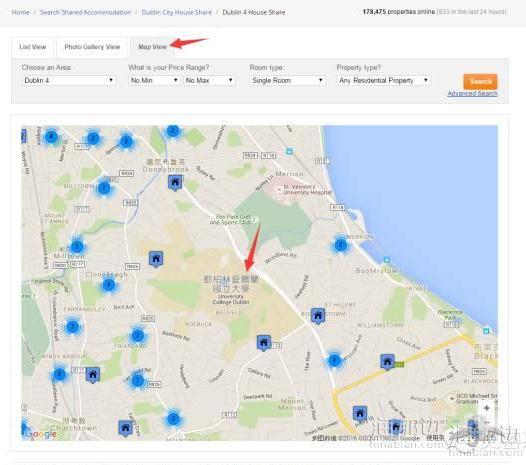This screenshot has width=526, height=465.
Task: Click the house marker near Windy Arbour
Action: point(93,374)
